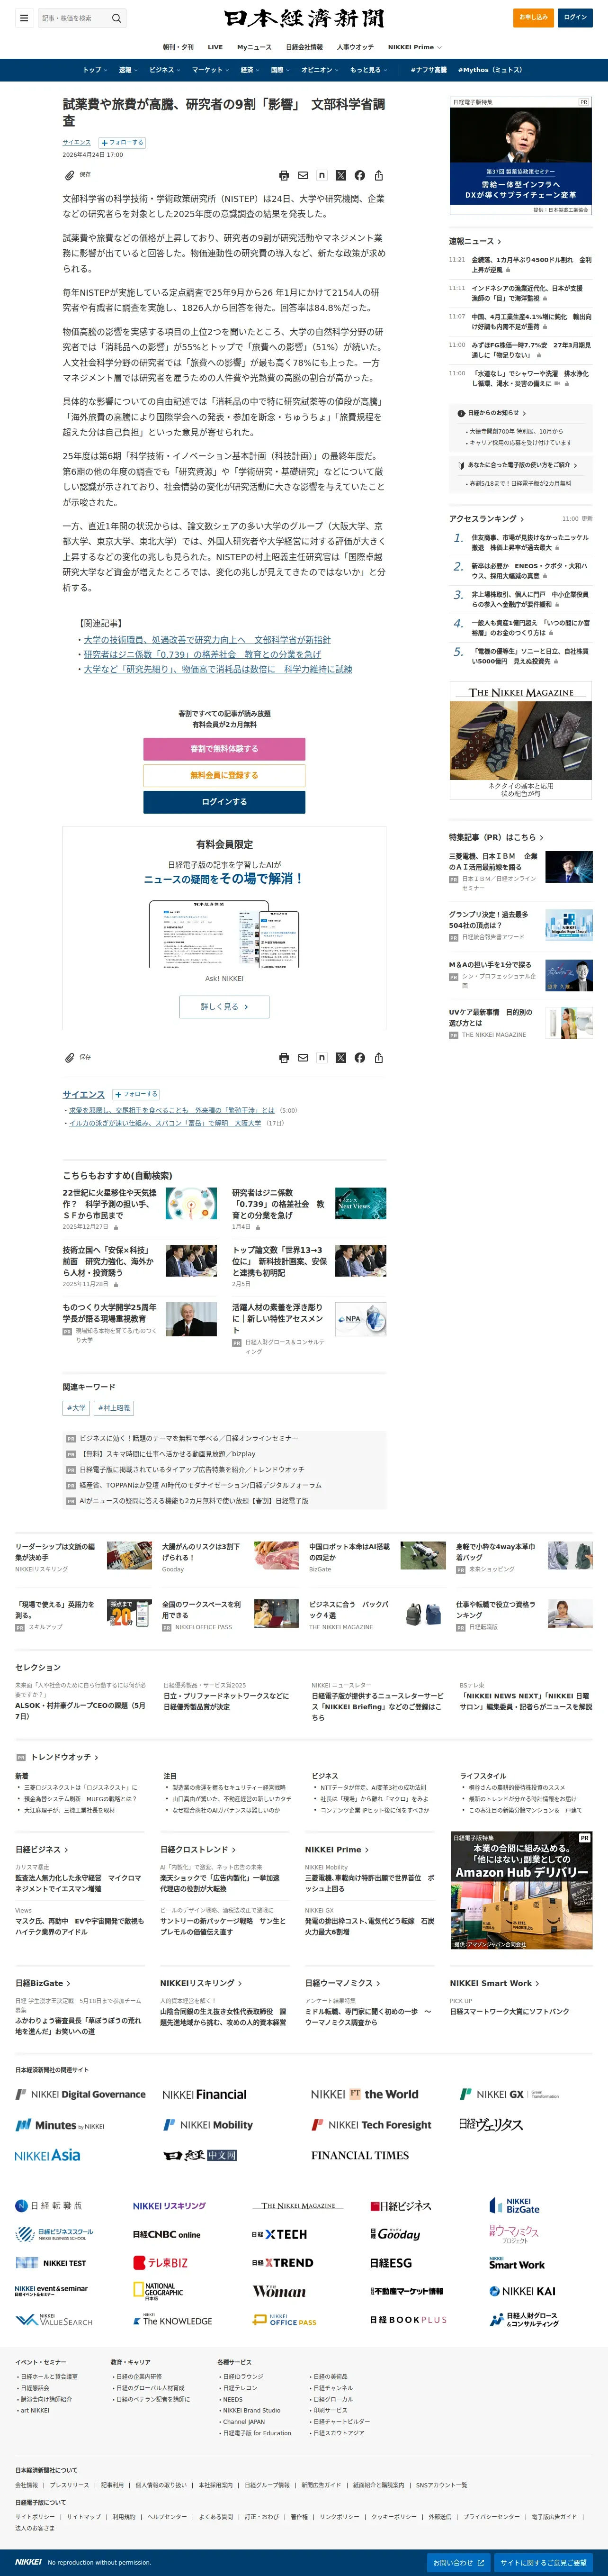Click the X icon below the Ask! NIKKEI box
608x2576 pixels.
pos(341,1057)
